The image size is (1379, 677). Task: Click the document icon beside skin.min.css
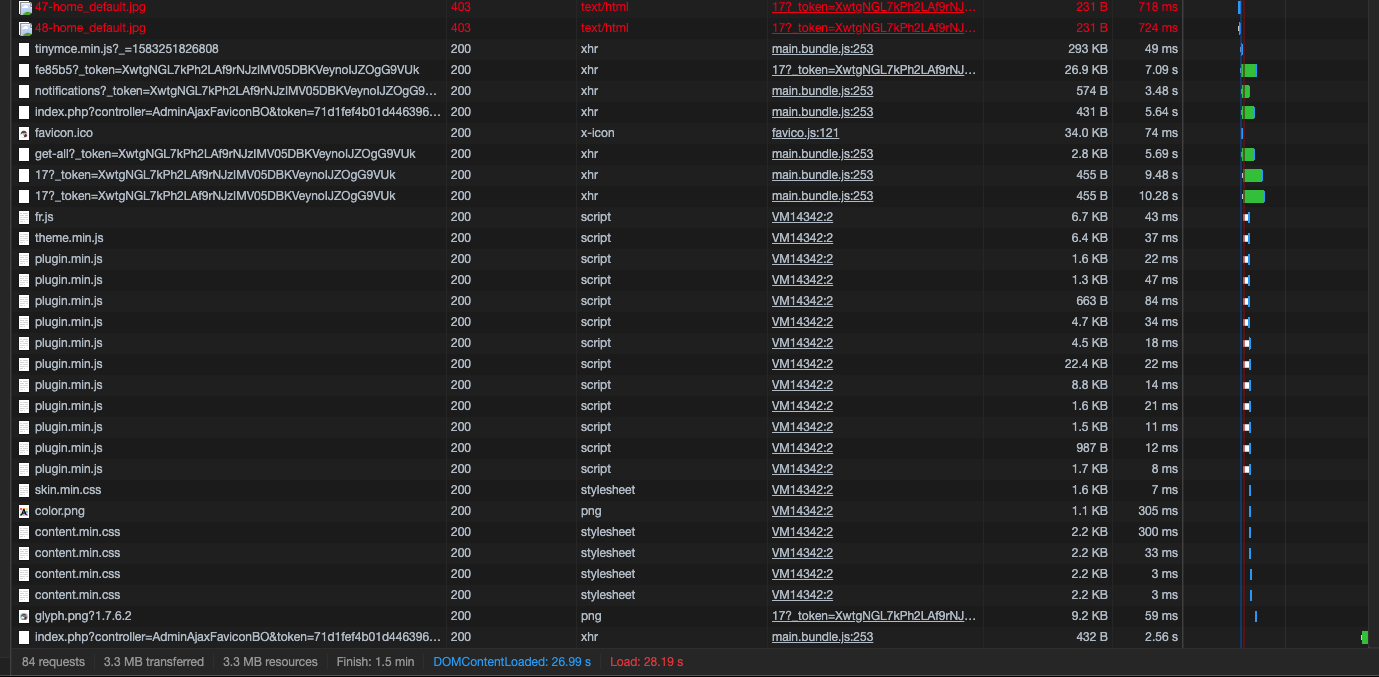click(x=24, y=490)
